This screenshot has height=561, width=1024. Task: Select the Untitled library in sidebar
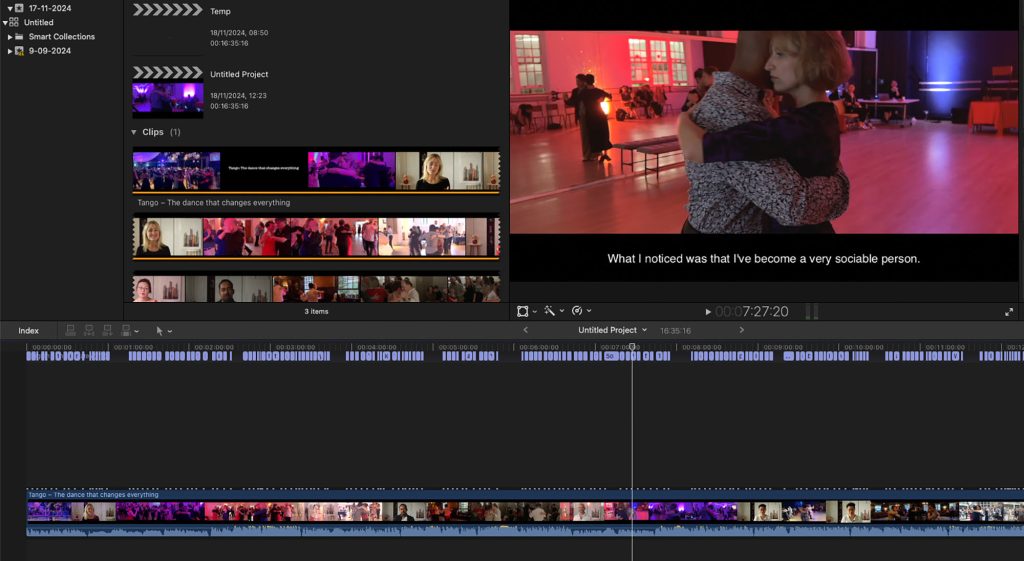pyautogui.click(x=39, y=22)
